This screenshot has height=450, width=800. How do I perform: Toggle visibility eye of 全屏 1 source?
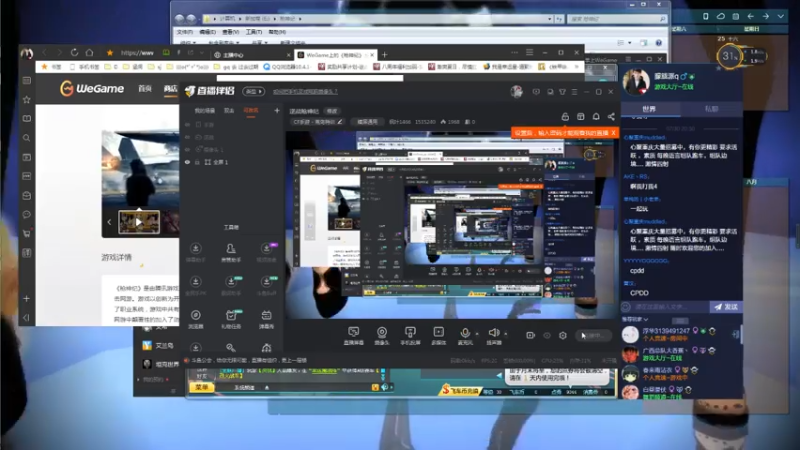click(x=187, y=162)
